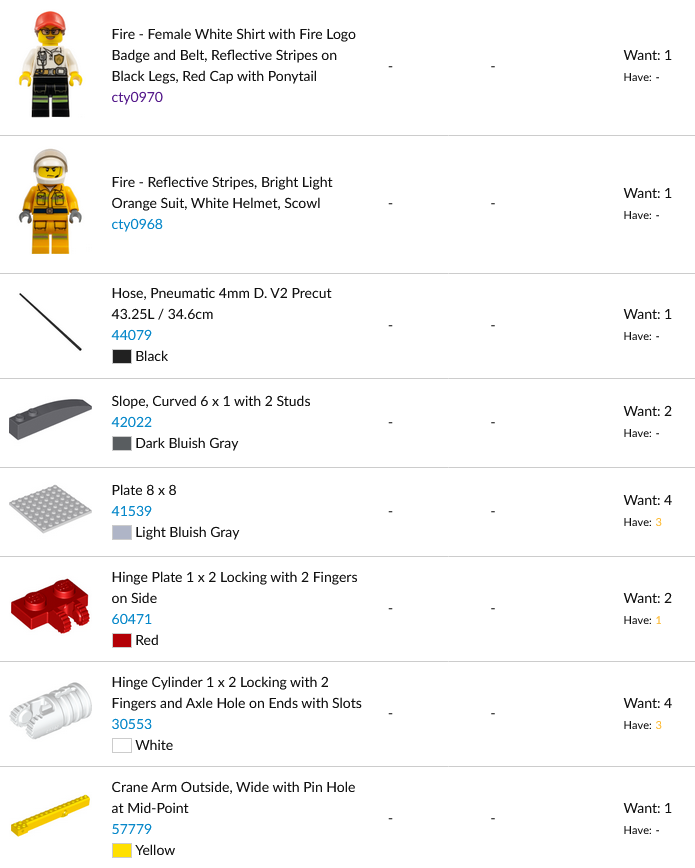Click the Have count for Plate 8 x 8
The width and height of the screenshot is (695, 868).
658,522
